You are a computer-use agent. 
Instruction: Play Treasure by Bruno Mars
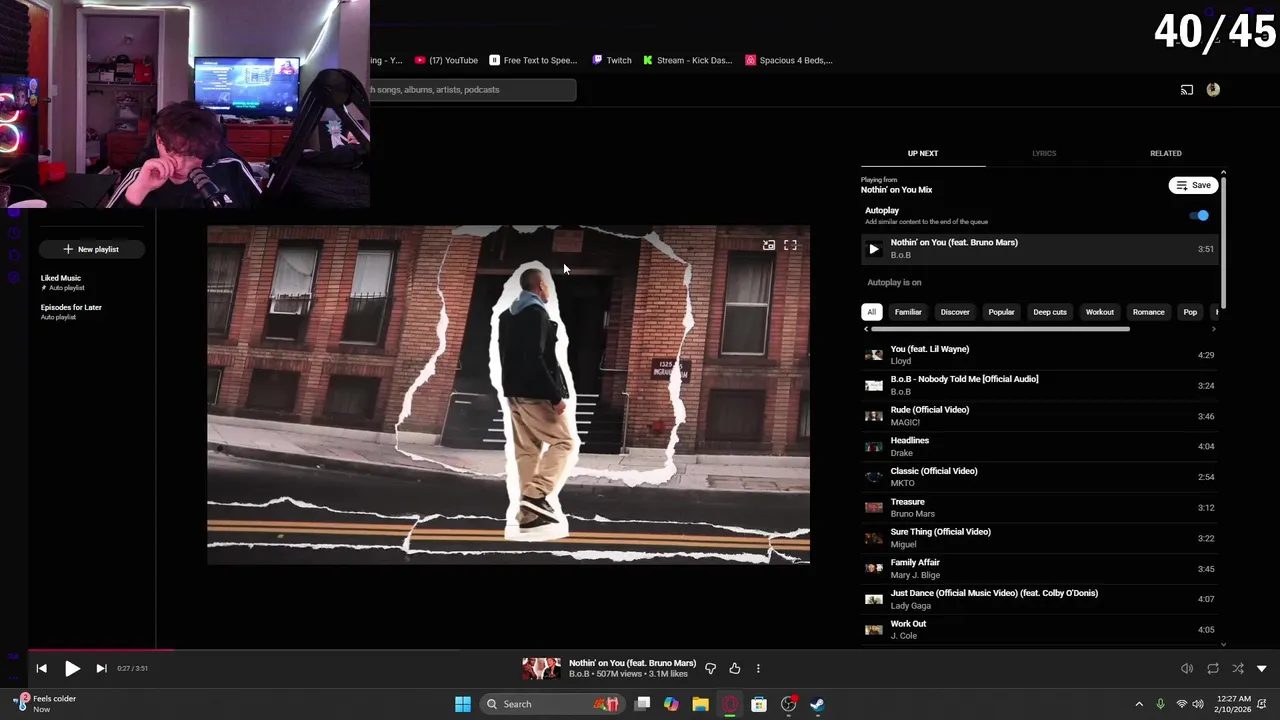pos(1040,508)
